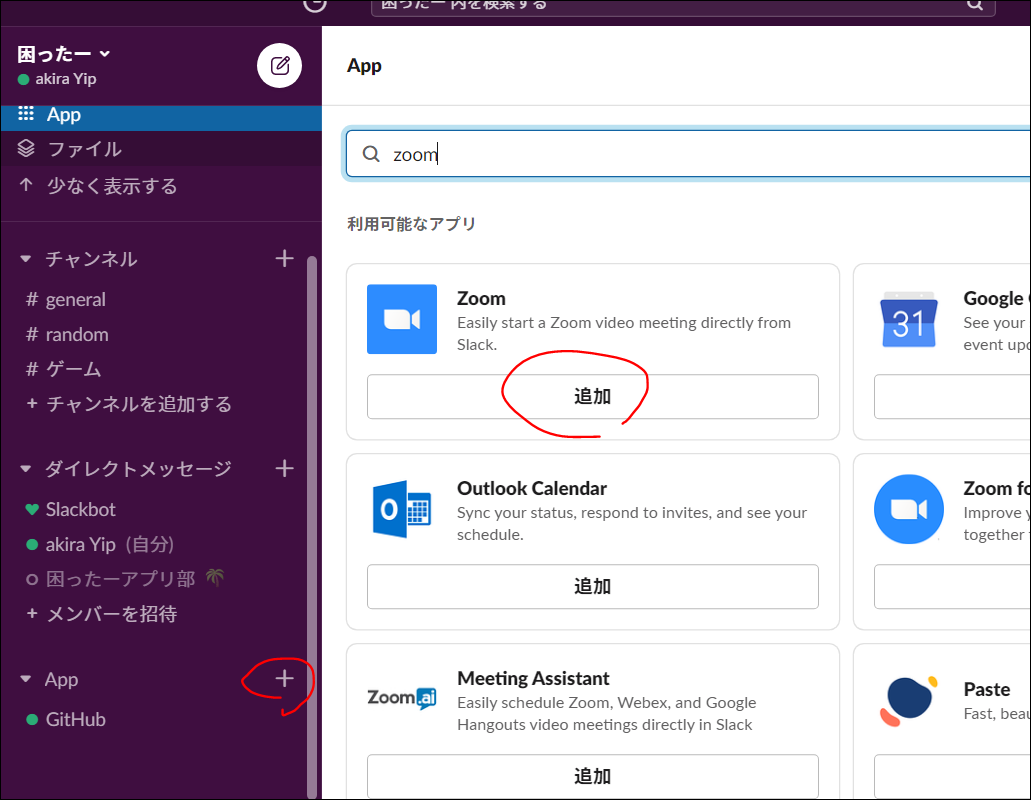1031x800 pixels.
Task: Click the Slackbot heart status icon
Action: coord(32,509)
